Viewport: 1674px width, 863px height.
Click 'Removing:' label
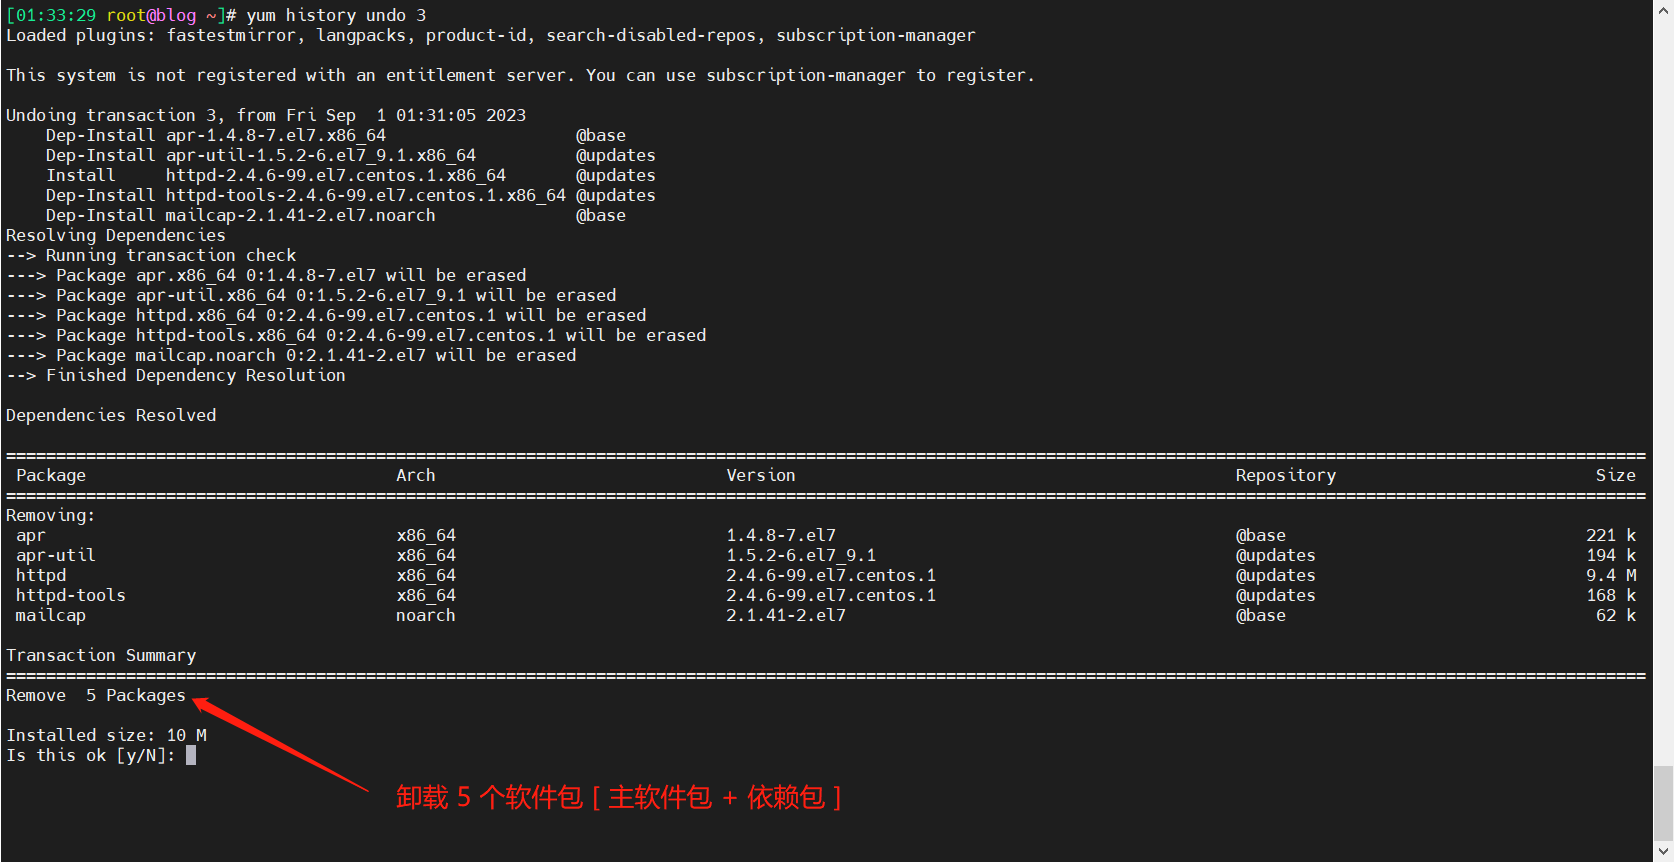(51, 515)
